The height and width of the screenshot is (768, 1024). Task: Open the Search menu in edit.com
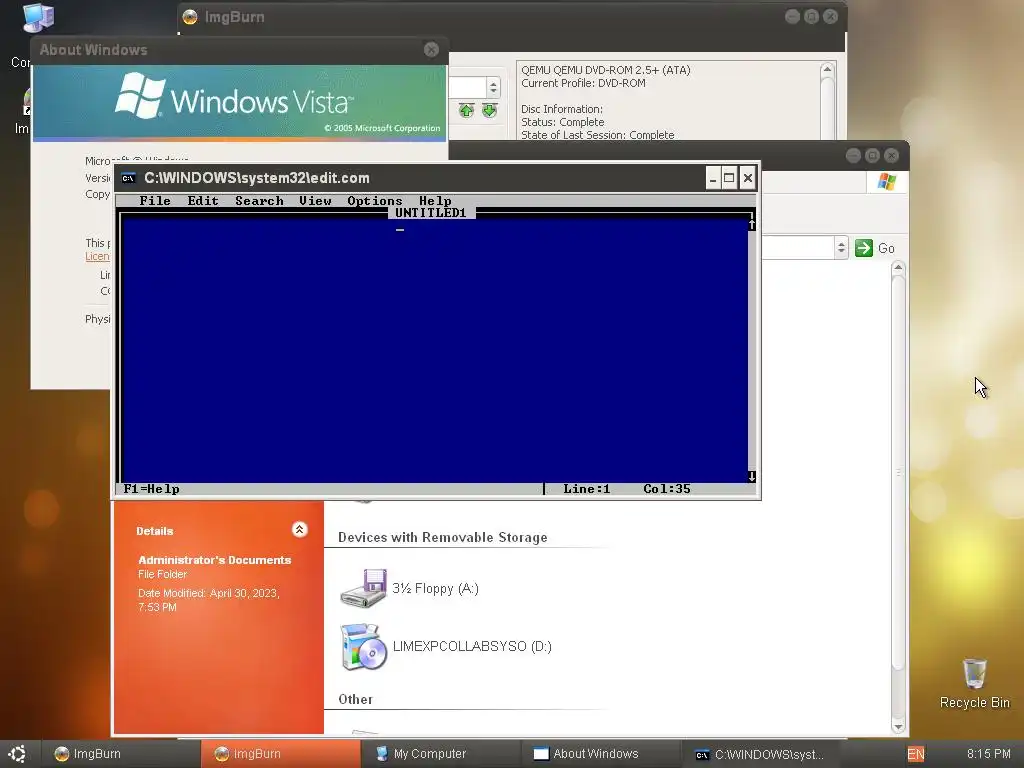[x=259, y=200]
